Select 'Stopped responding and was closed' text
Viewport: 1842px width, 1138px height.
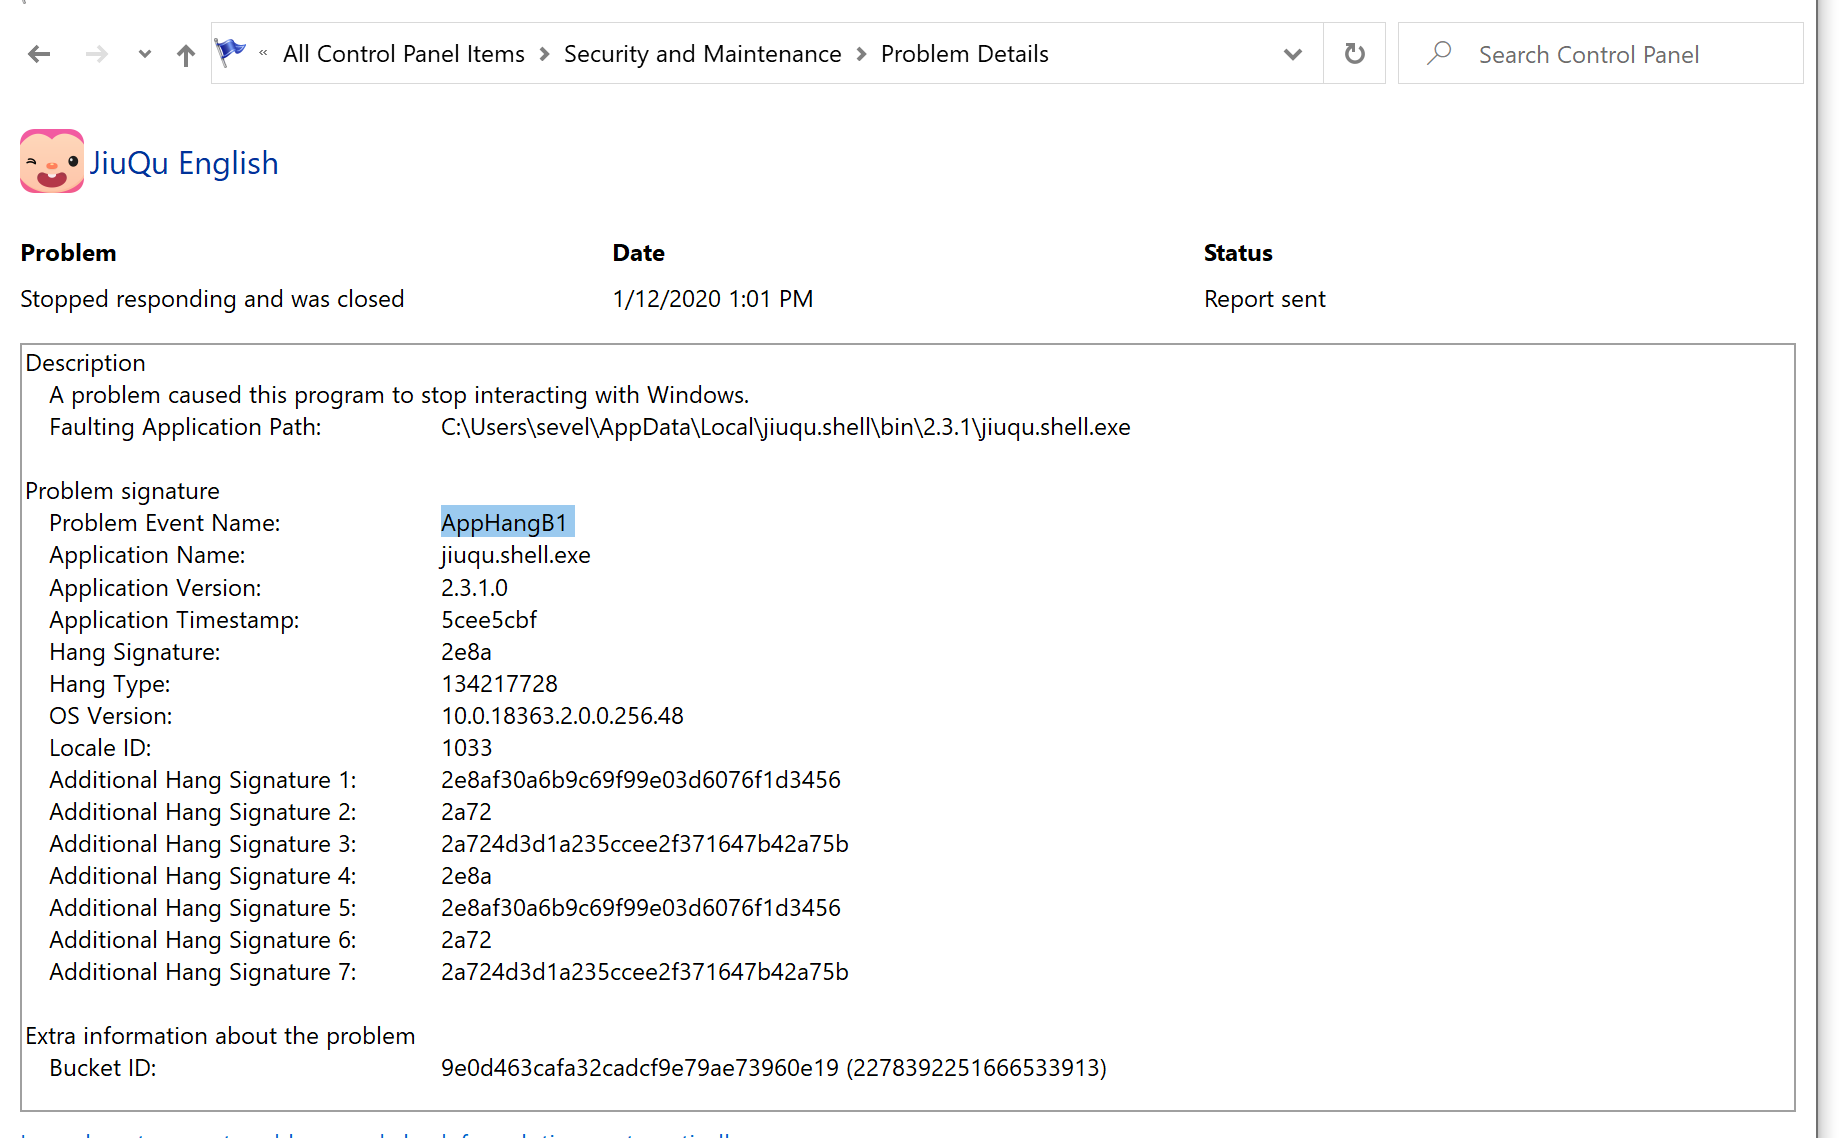[212, 299]
